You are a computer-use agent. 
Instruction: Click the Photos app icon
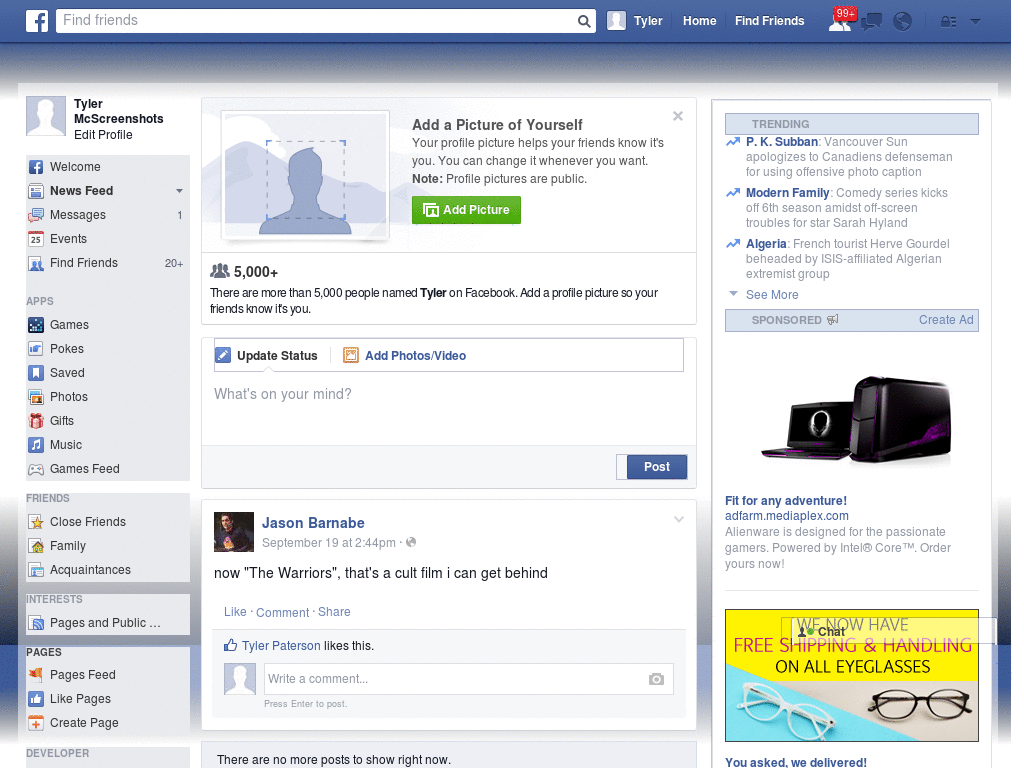36,397
